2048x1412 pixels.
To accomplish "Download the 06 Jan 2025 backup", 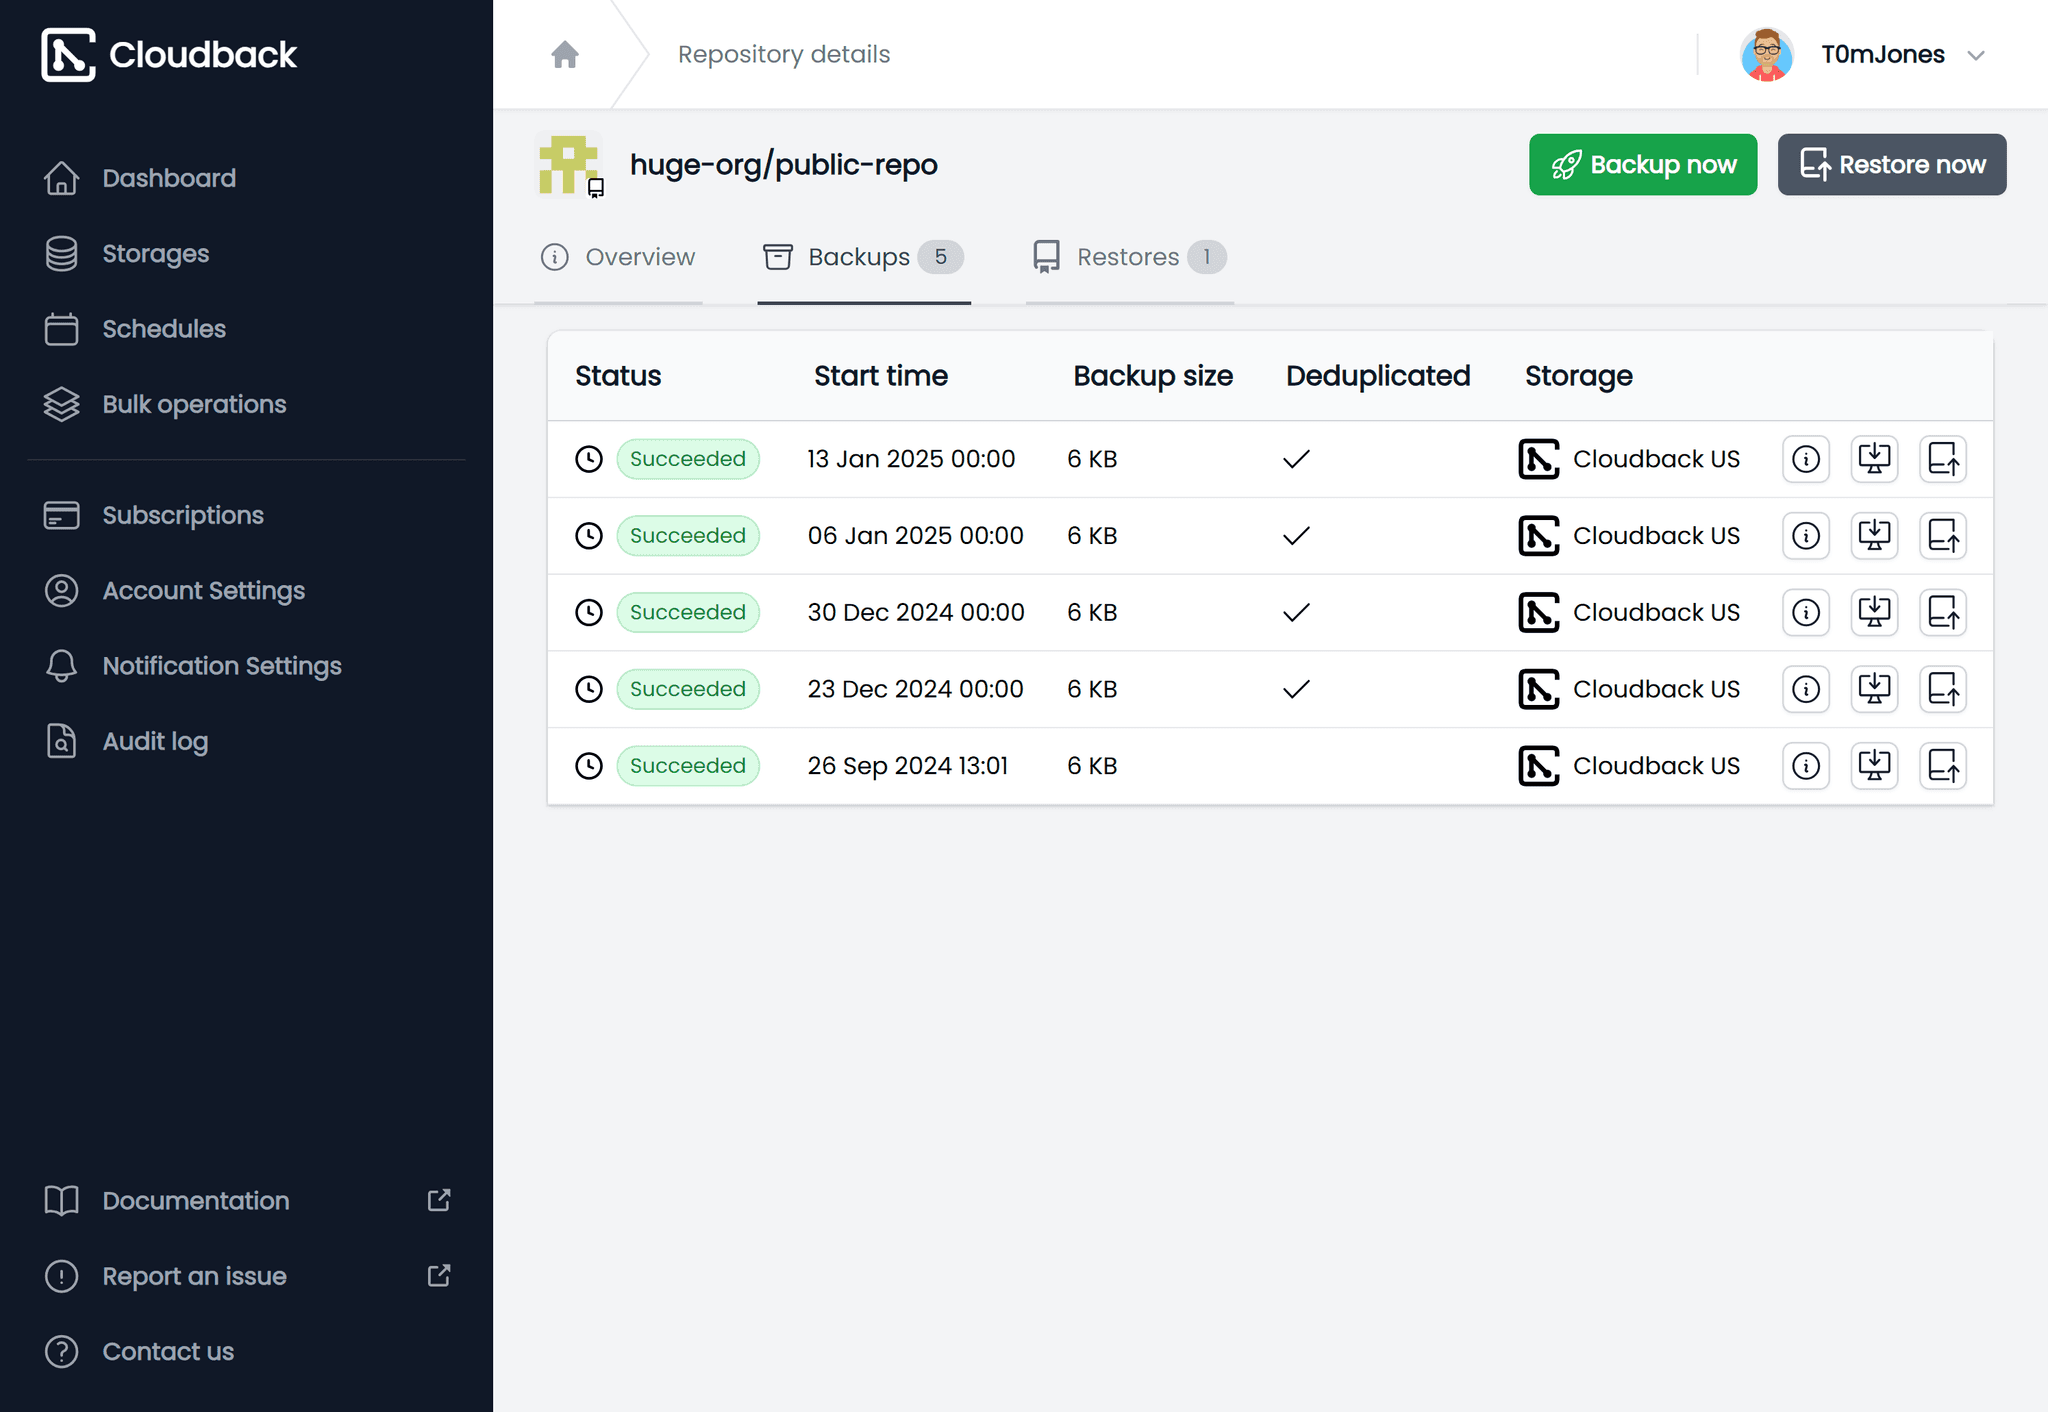I will click(x=1874, y=536).
